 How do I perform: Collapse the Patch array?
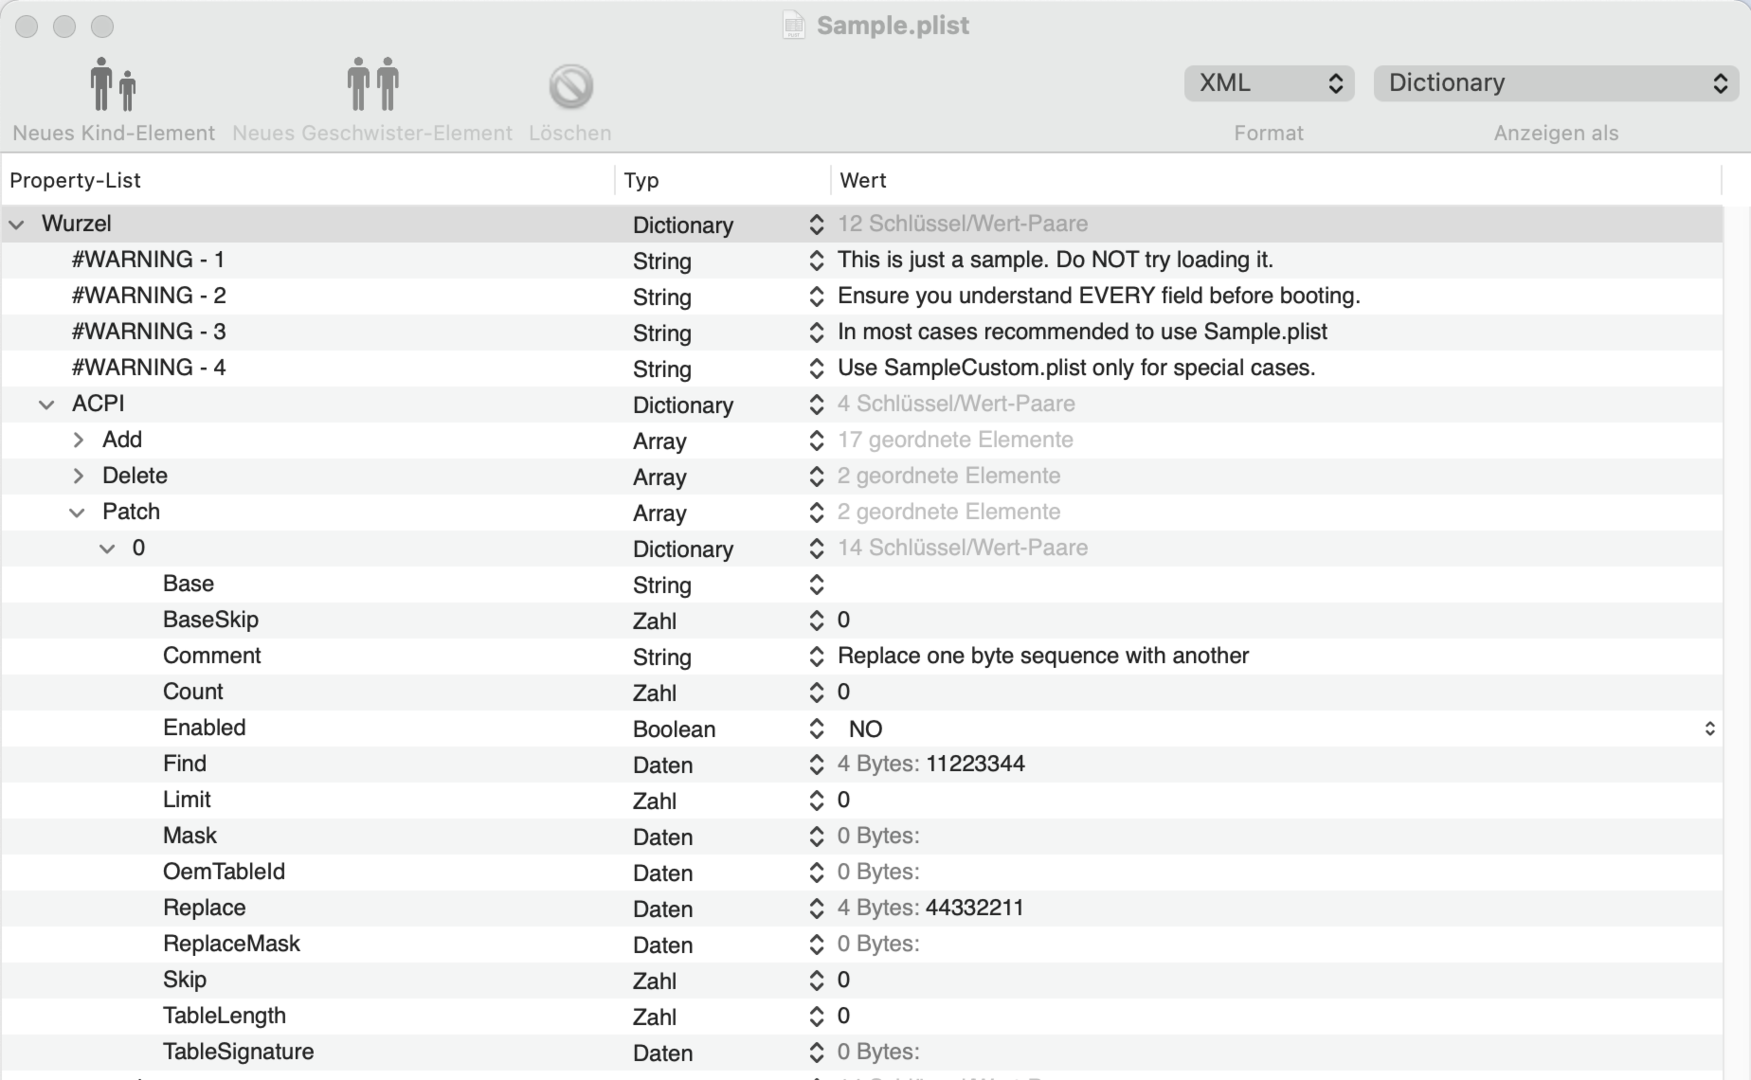point(77,512)
